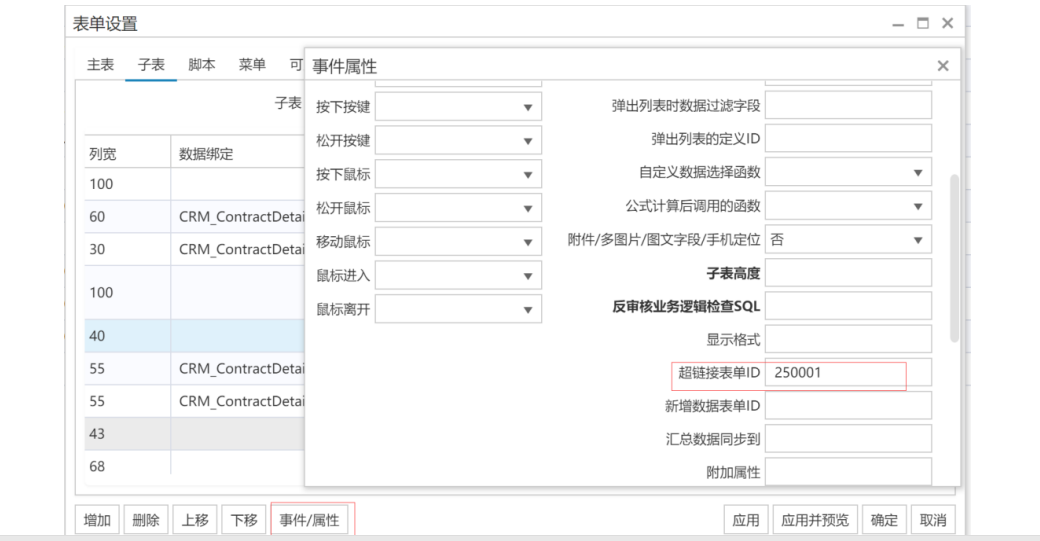Maximize the 表单设置 window
1040x541 pixels.
pos(923,23)
